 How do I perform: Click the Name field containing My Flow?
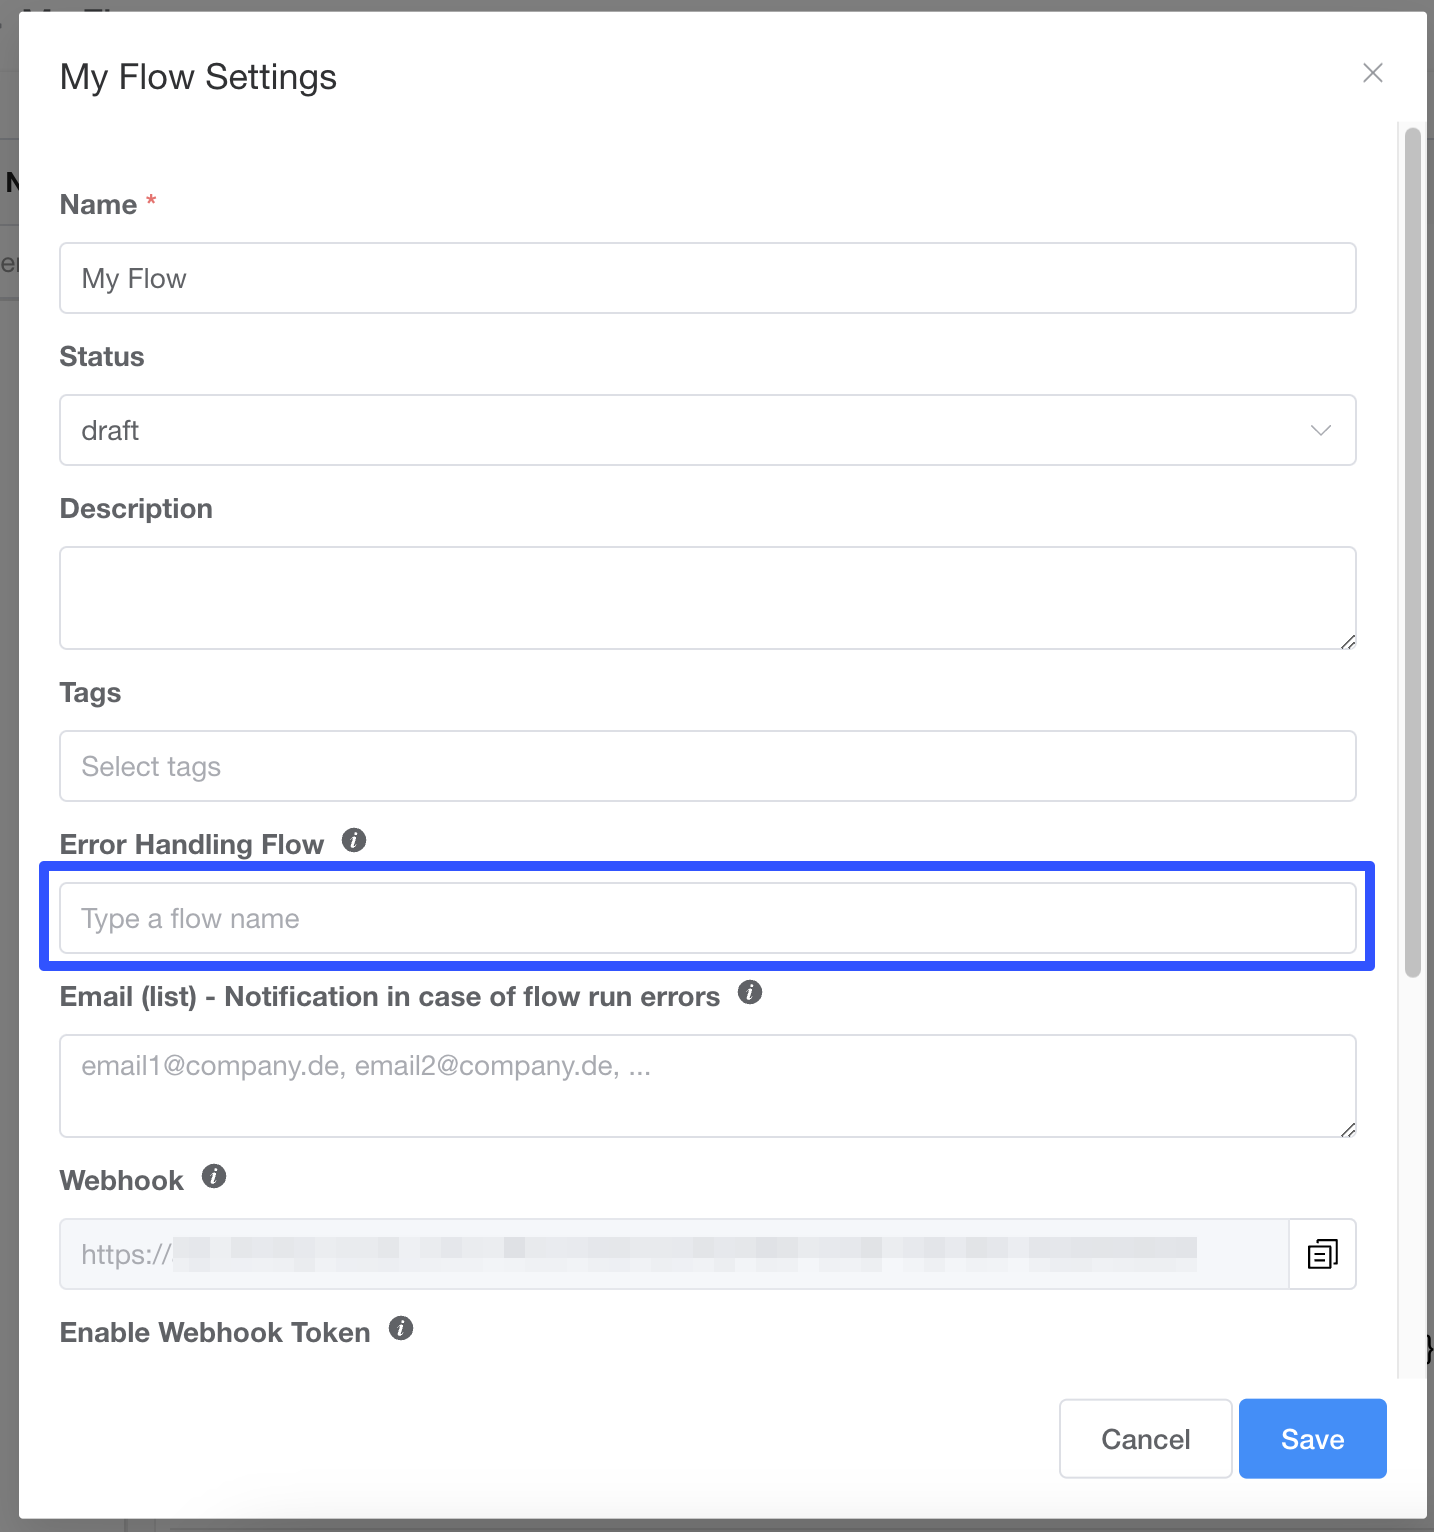(x=707, y=278)
